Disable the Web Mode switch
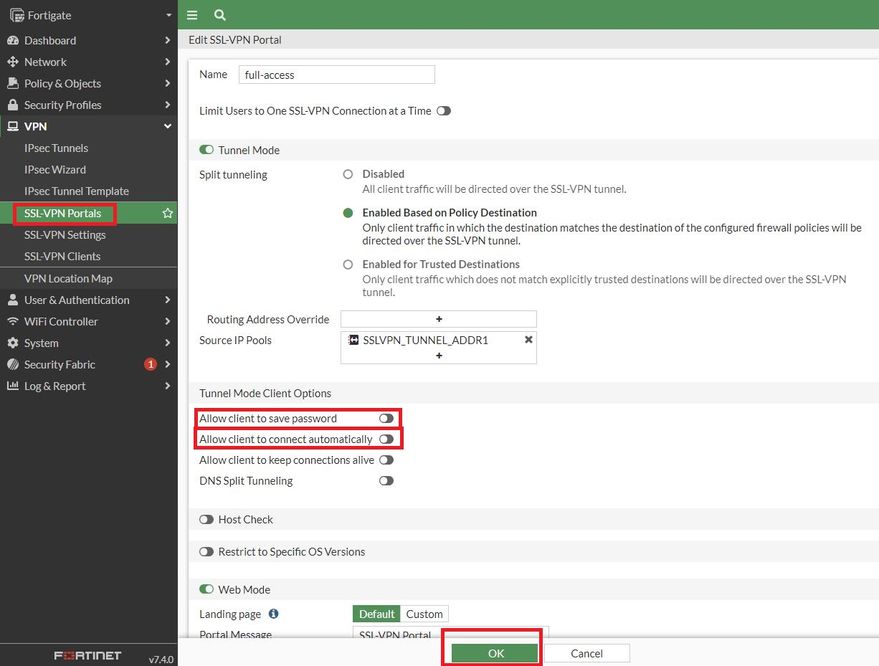Image resolution: width=879 pixels, height=666 pixels. coord(206,589)
